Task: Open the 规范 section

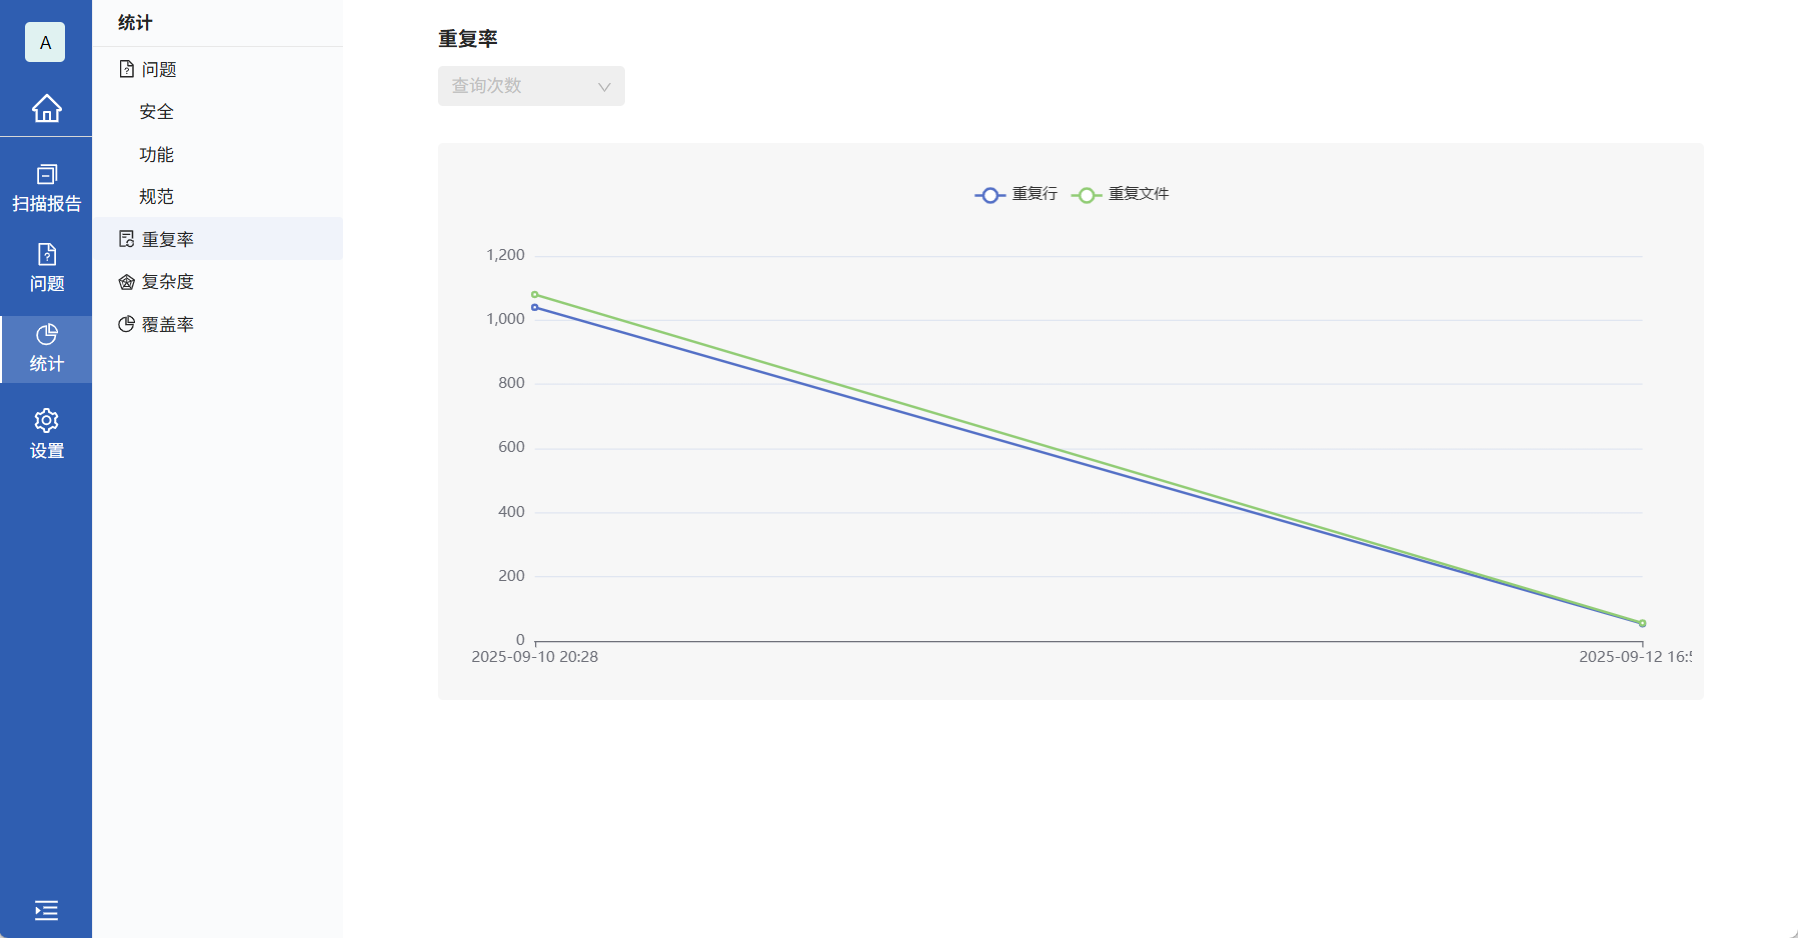Action: click(x=156, y=196)
